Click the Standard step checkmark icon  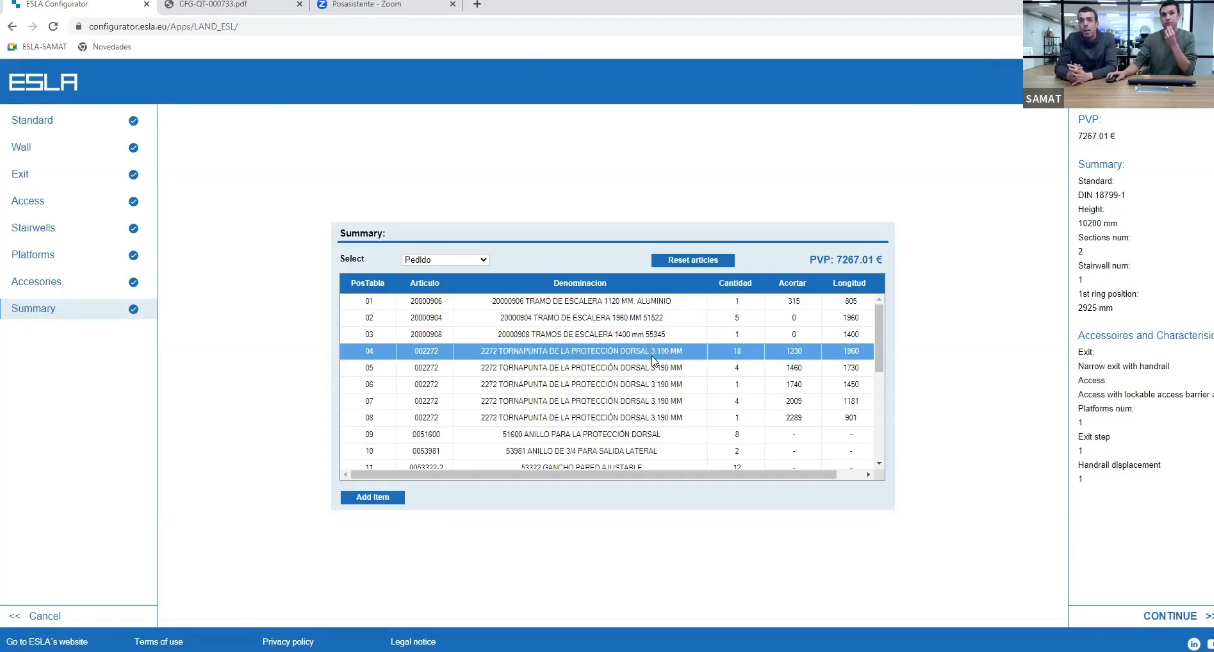(133, 120)
